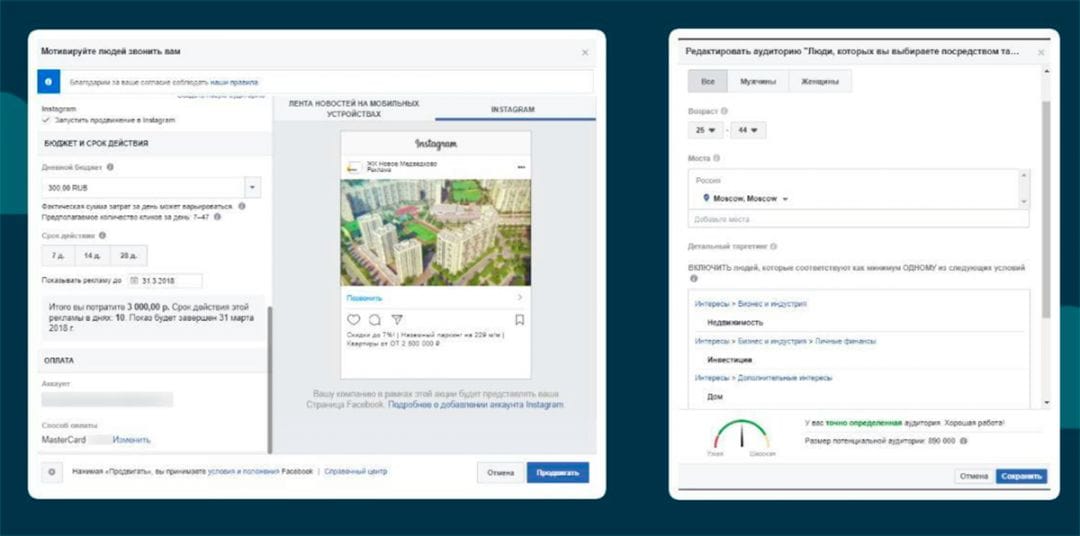
Task: Click the left settings panel scrollbar
Action: point(269,379)
